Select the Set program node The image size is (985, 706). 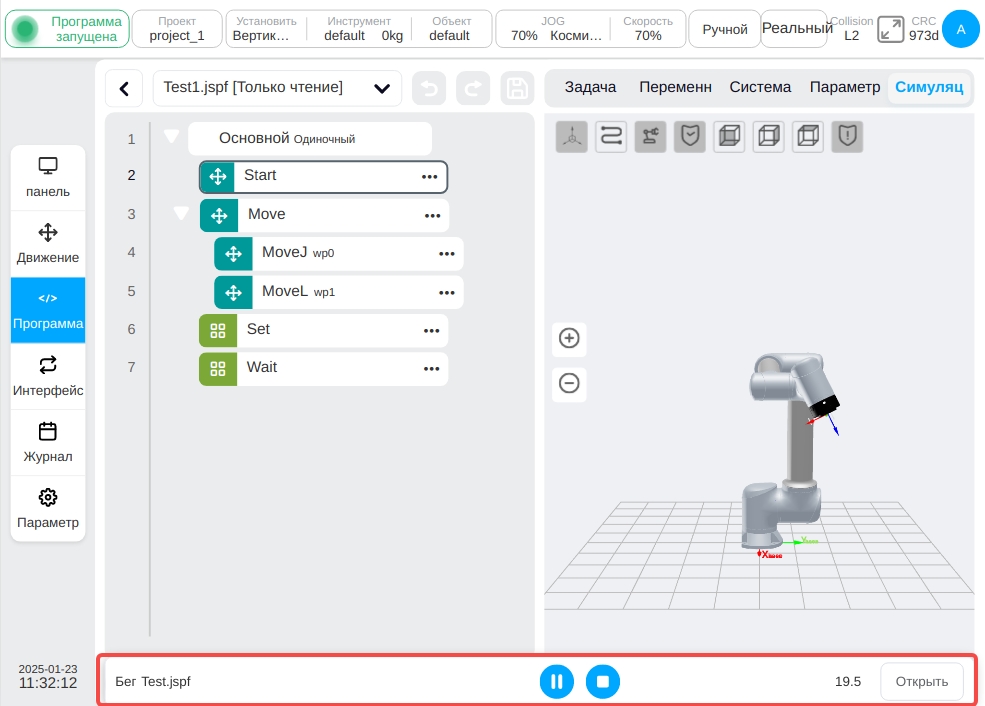[324, 330]
